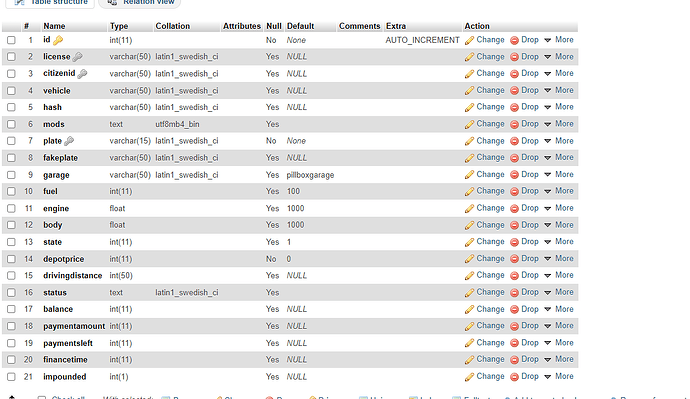
Task: Check the box next to engine
Action: point(11,209)
